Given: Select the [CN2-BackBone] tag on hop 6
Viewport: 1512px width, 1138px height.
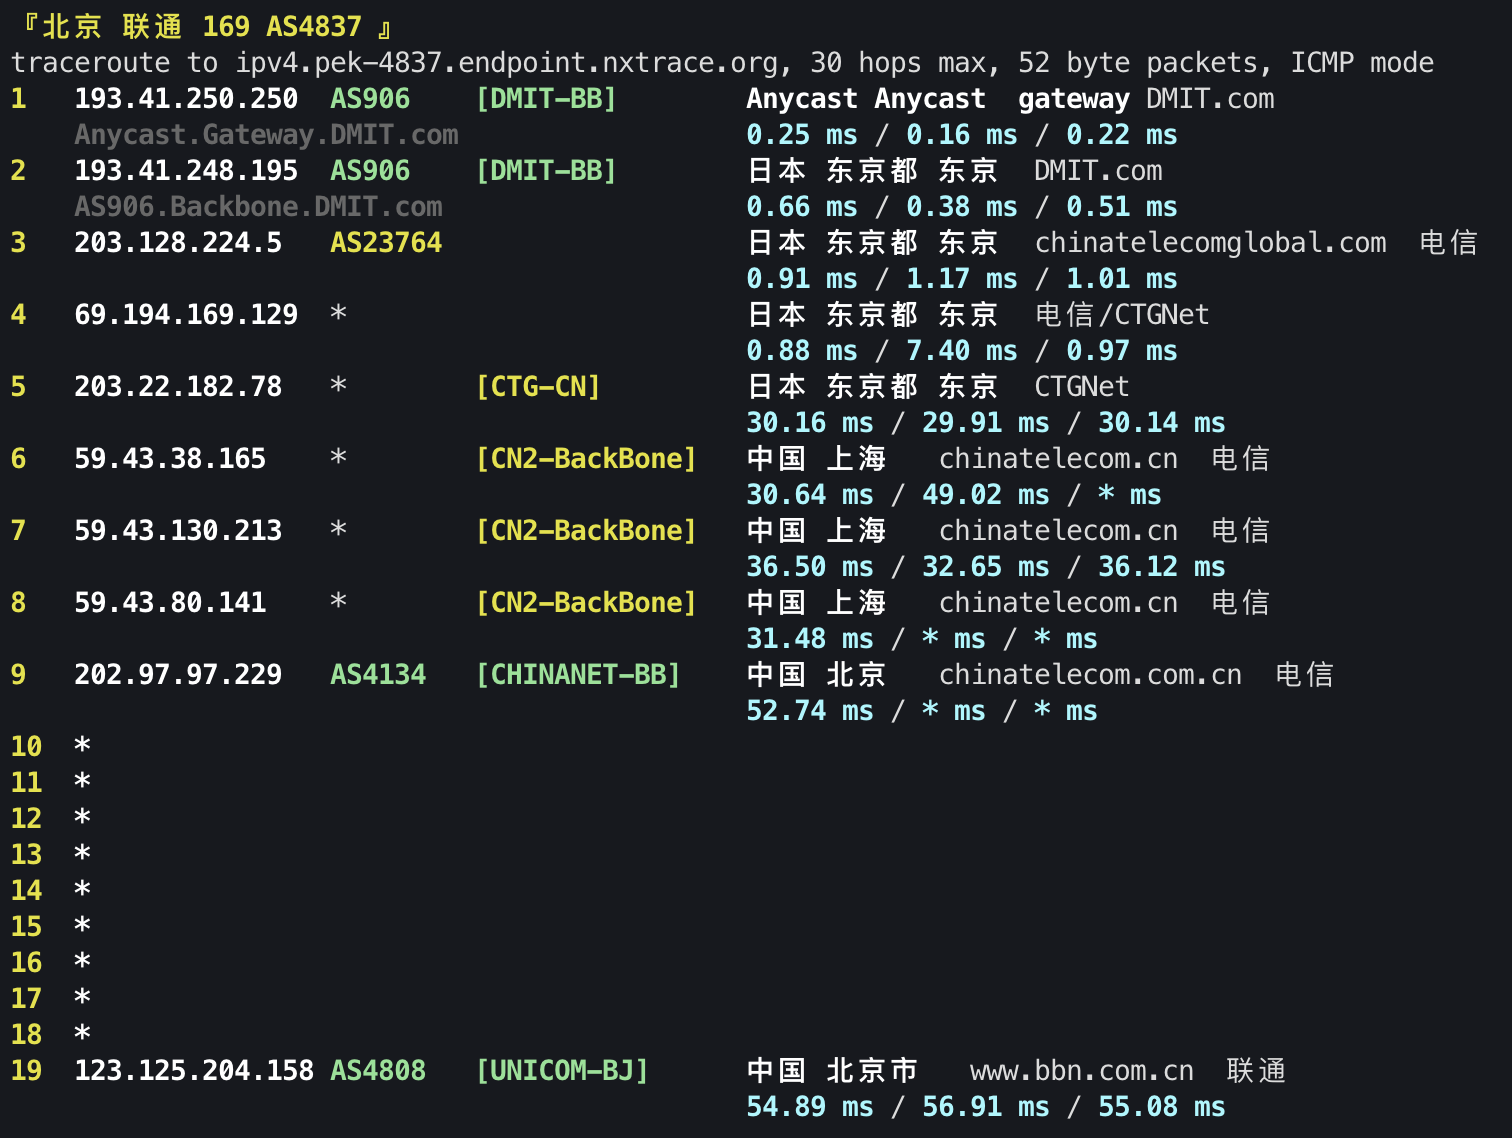Looking at the screenshot, I should click(586, 458).
